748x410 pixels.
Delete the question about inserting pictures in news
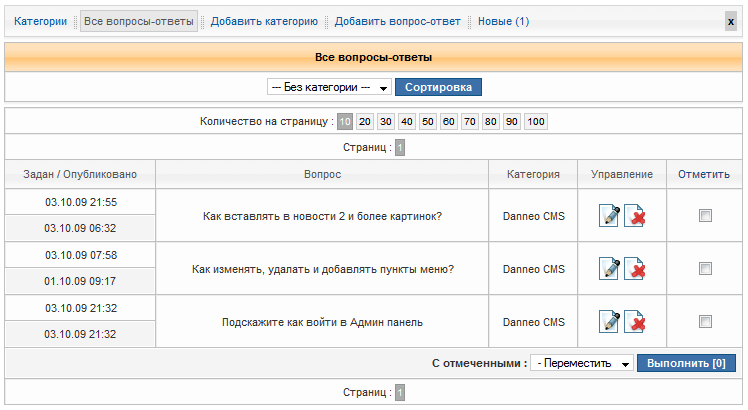click(x=634, y=215)
